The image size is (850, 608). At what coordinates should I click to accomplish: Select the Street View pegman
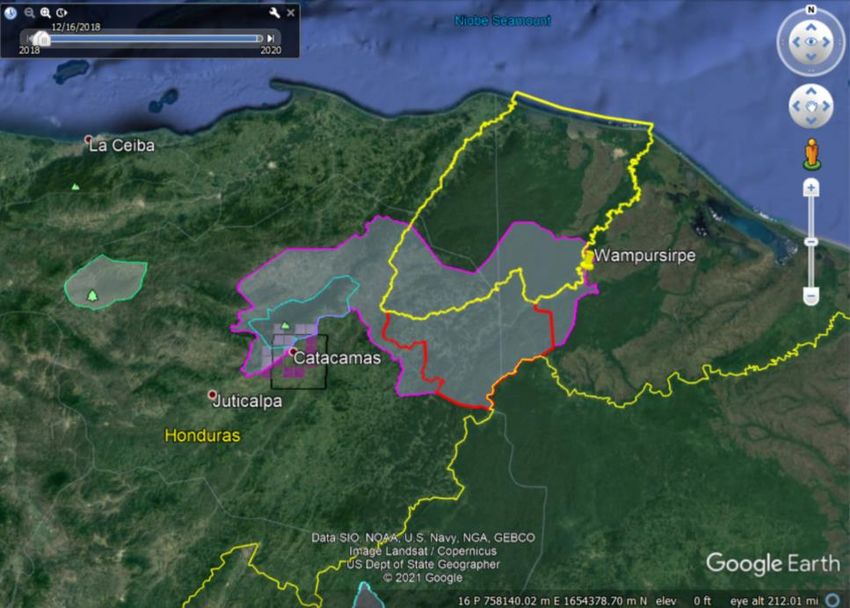pyautogui.click(x=811, y=155)
